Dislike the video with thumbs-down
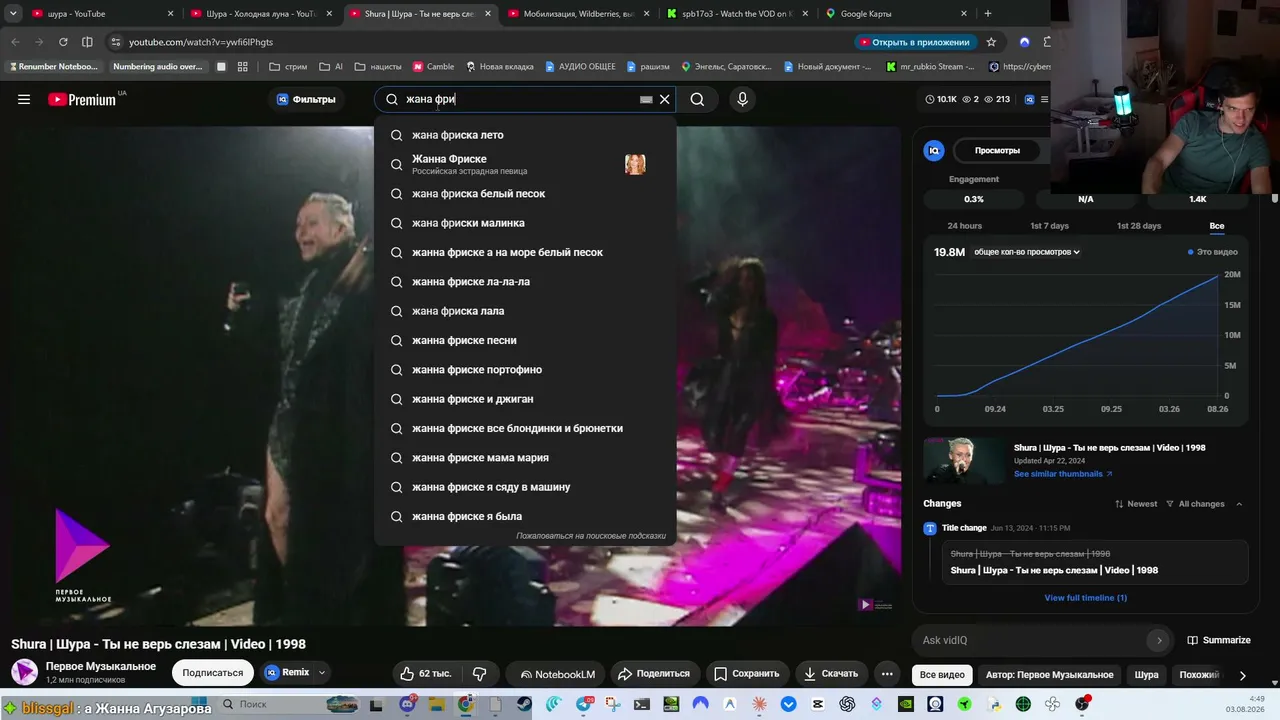The width and height of the screenshot is (1280, 720). point(480,674)
